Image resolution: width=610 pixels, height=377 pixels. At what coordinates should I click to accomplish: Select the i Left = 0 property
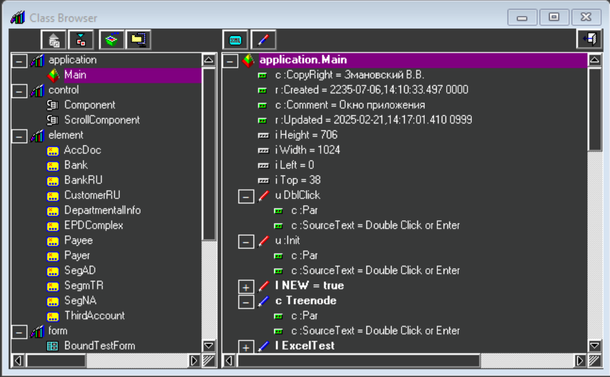294,165
